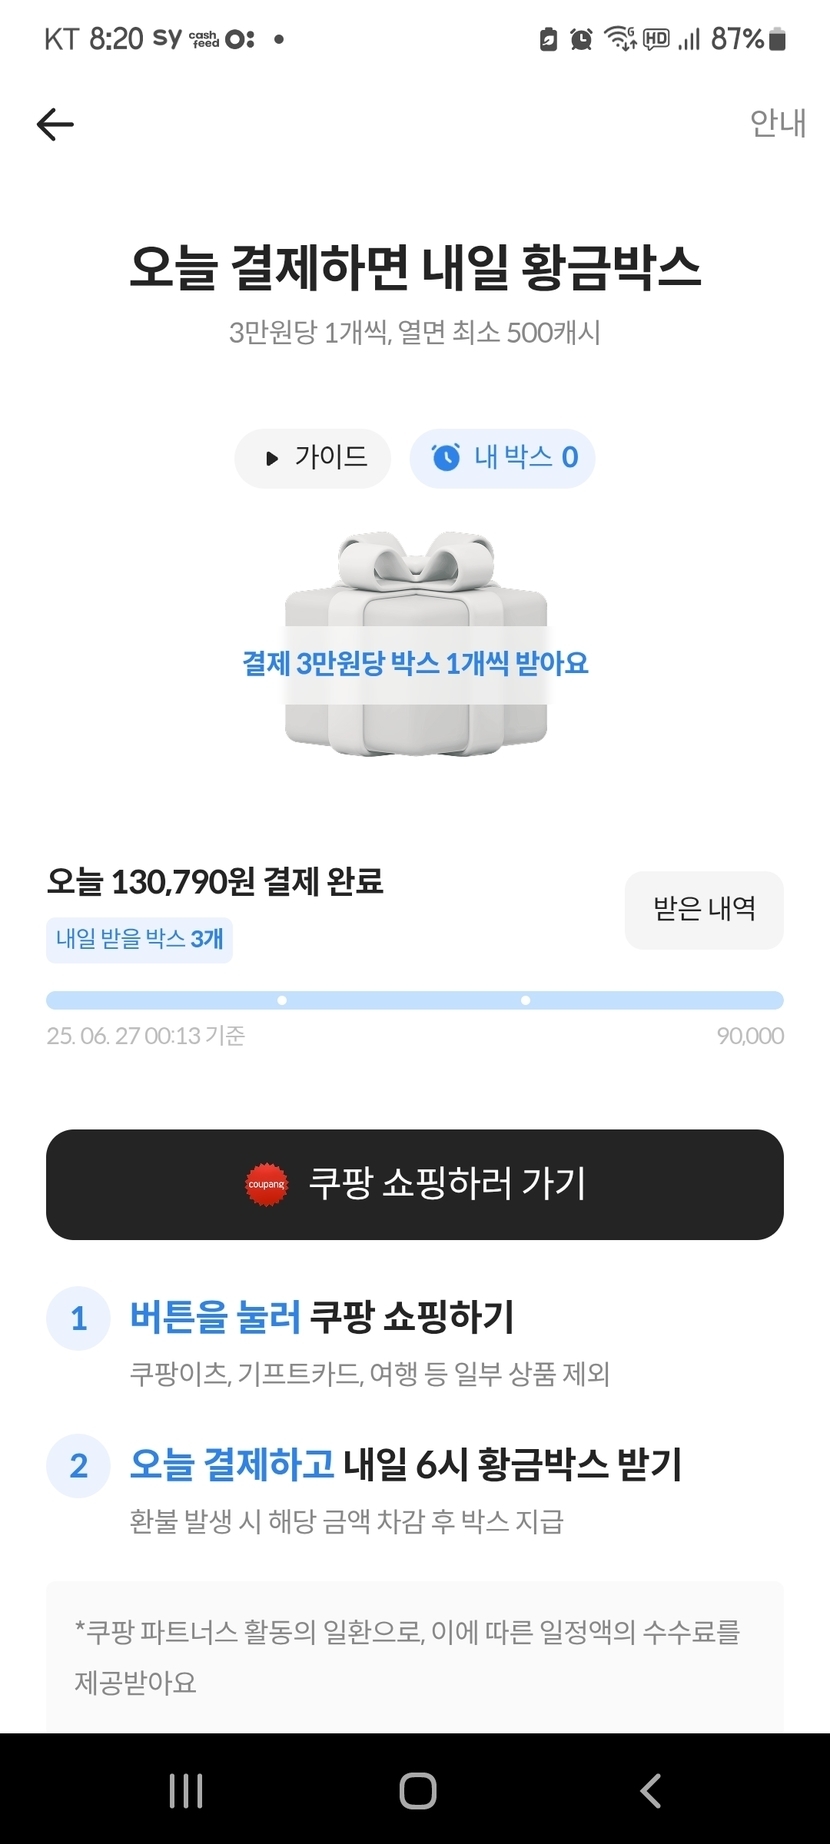
Task: Tap the 오늘 결제하면 내일 황금박스 heading
Action: pos(415,268)
